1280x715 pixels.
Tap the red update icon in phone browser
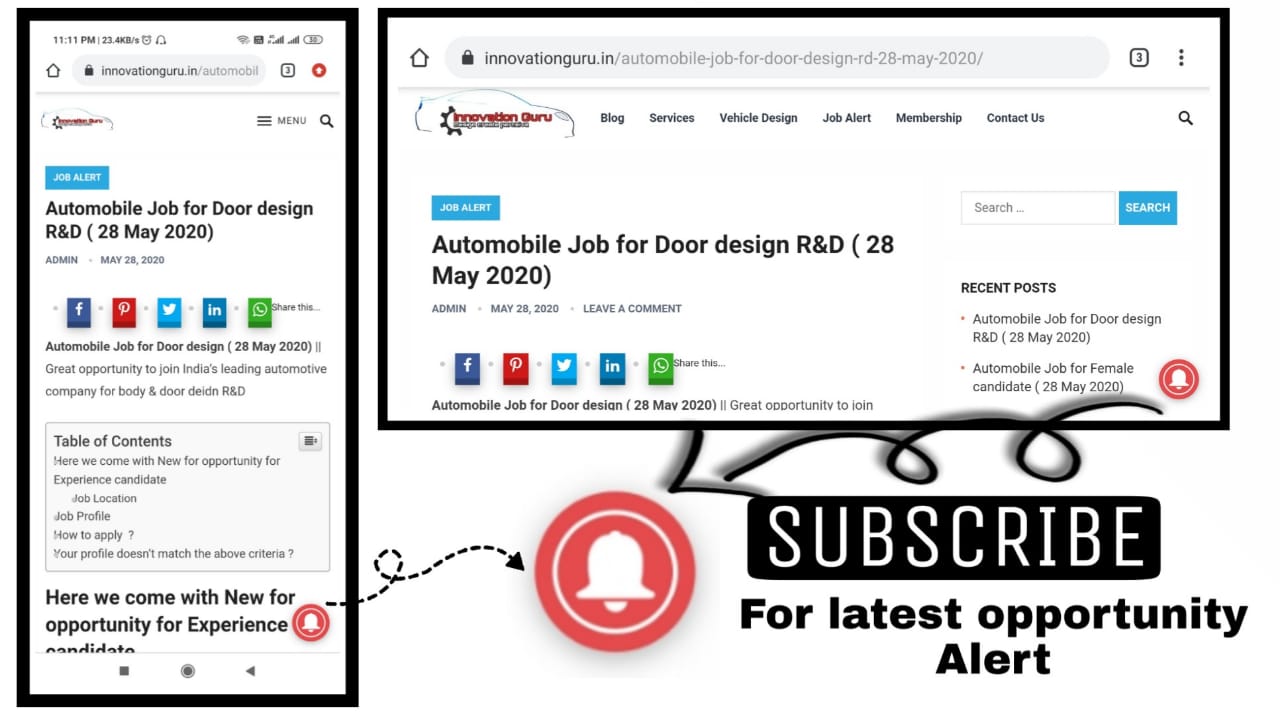tap(319, 70)
